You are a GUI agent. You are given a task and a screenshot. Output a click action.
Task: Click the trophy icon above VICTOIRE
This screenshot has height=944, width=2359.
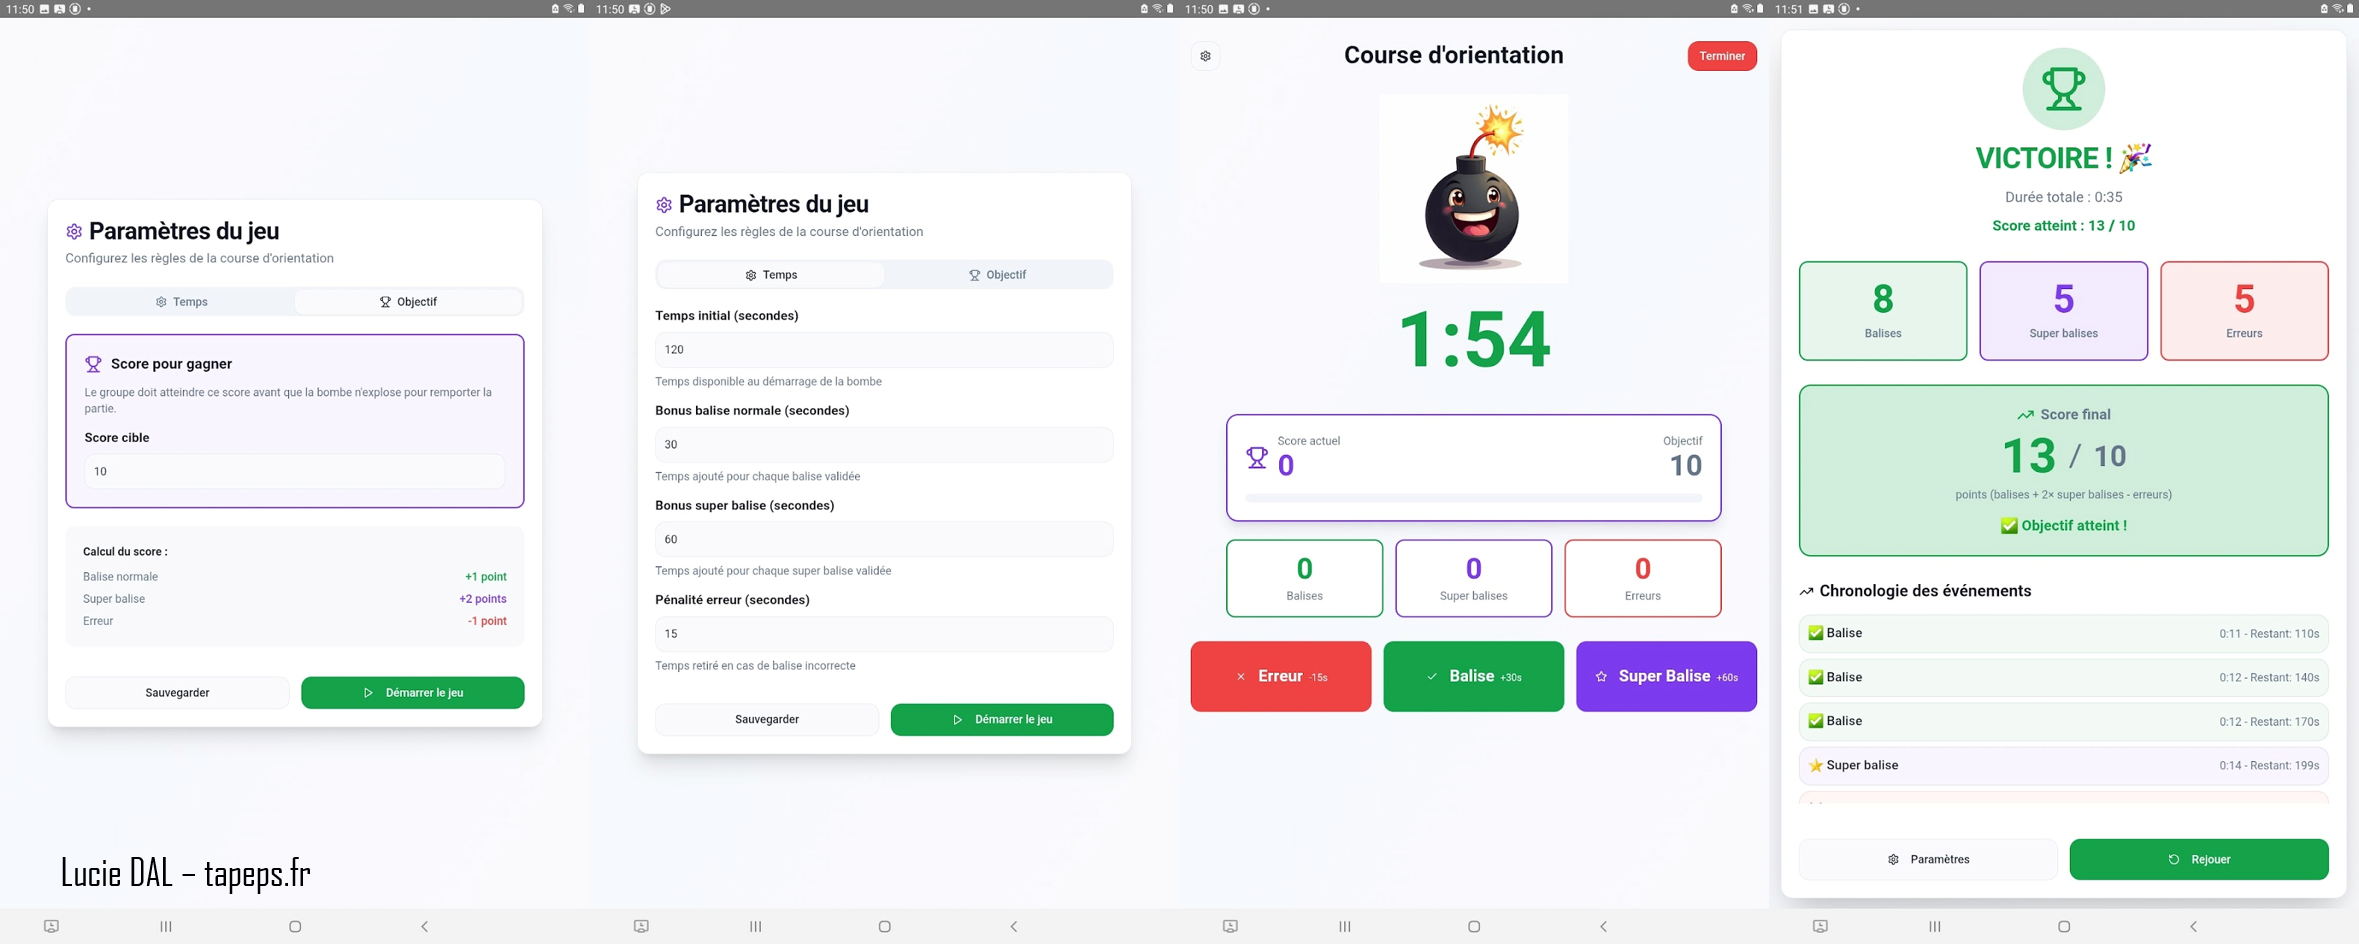(x=2062, y=89)
